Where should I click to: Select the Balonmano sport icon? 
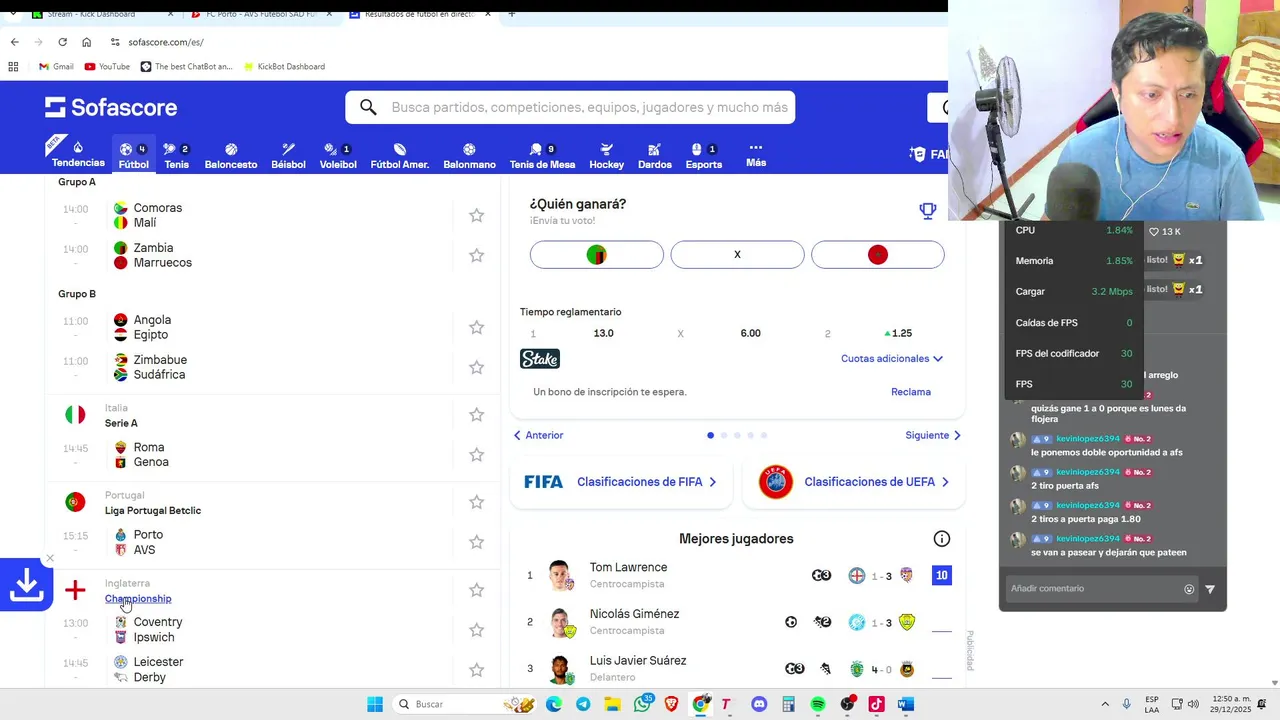pos(469,155)
